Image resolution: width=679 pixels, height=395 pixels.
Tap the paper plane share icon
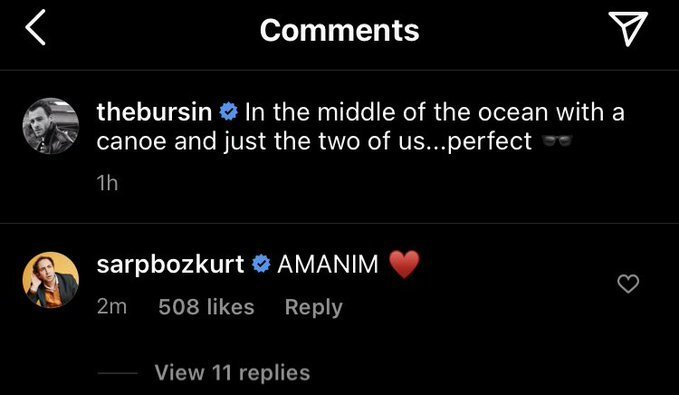click(627, 29)
